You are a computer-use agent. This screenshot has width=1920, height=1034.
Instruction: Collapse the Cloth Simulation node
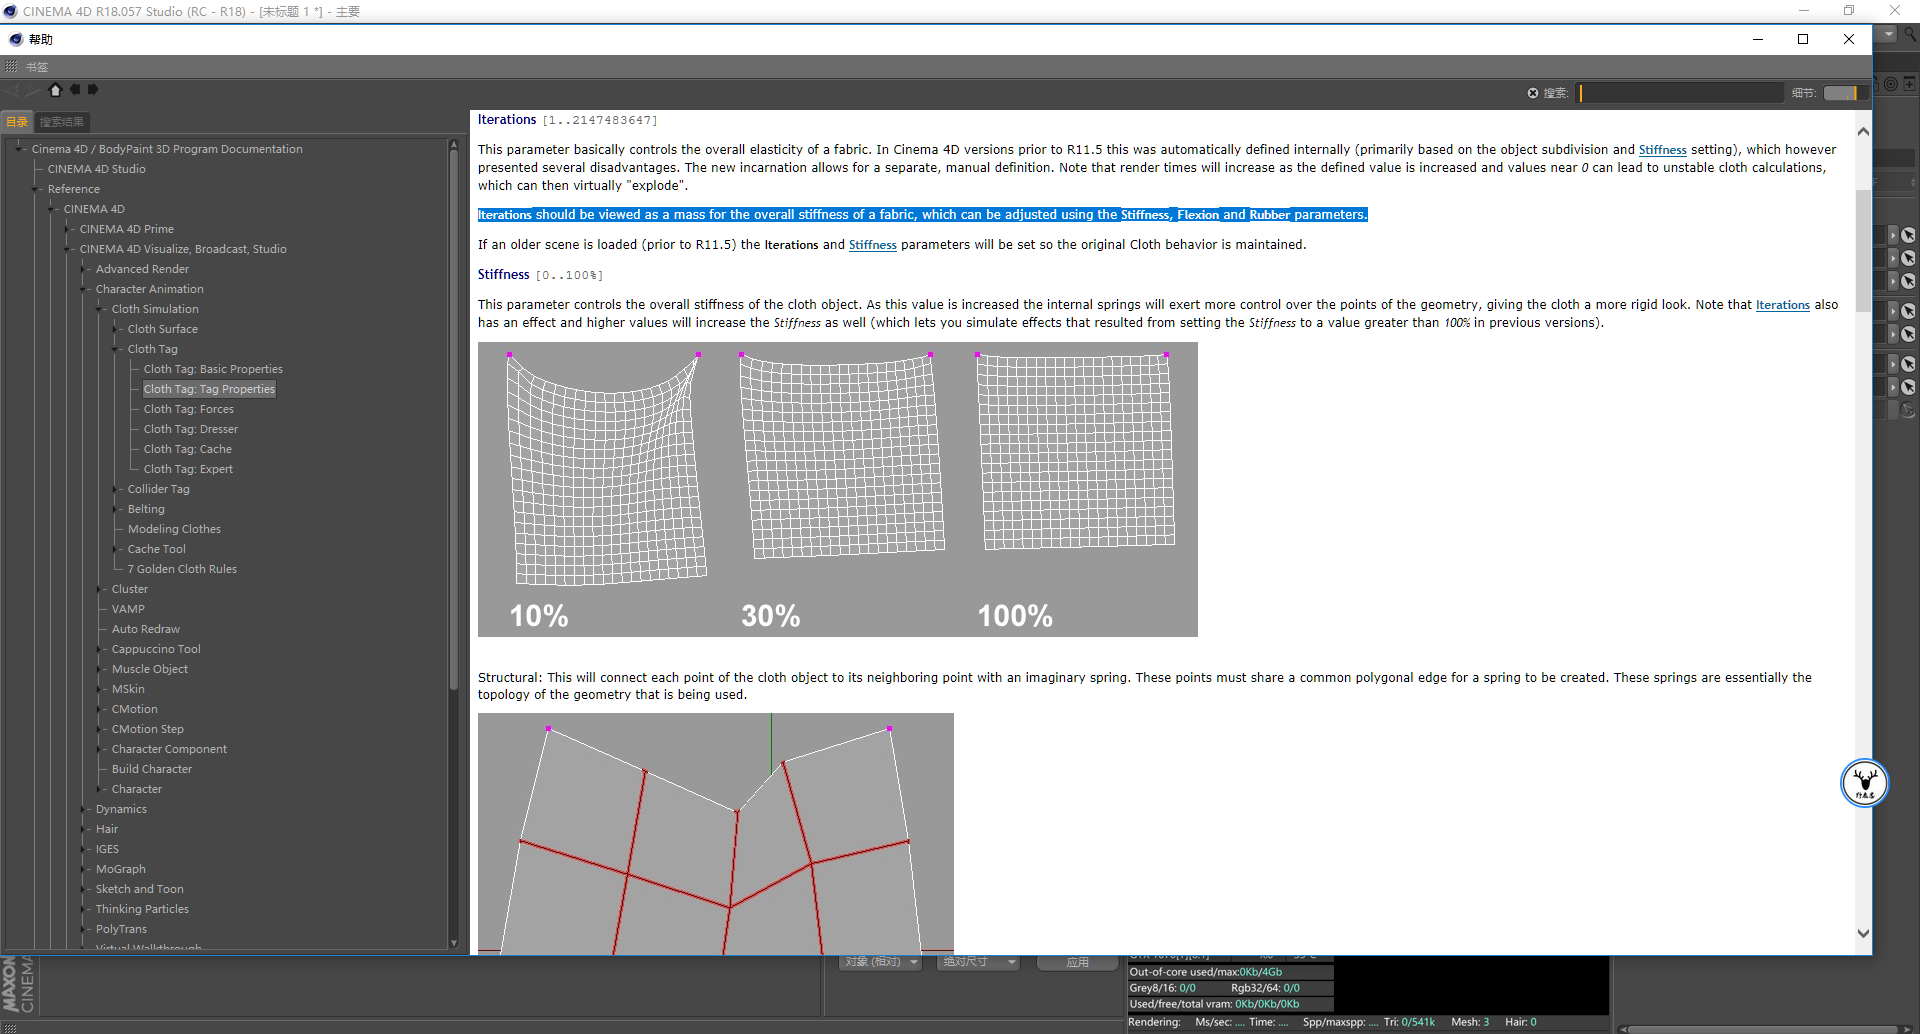click(x=99, y=309)
